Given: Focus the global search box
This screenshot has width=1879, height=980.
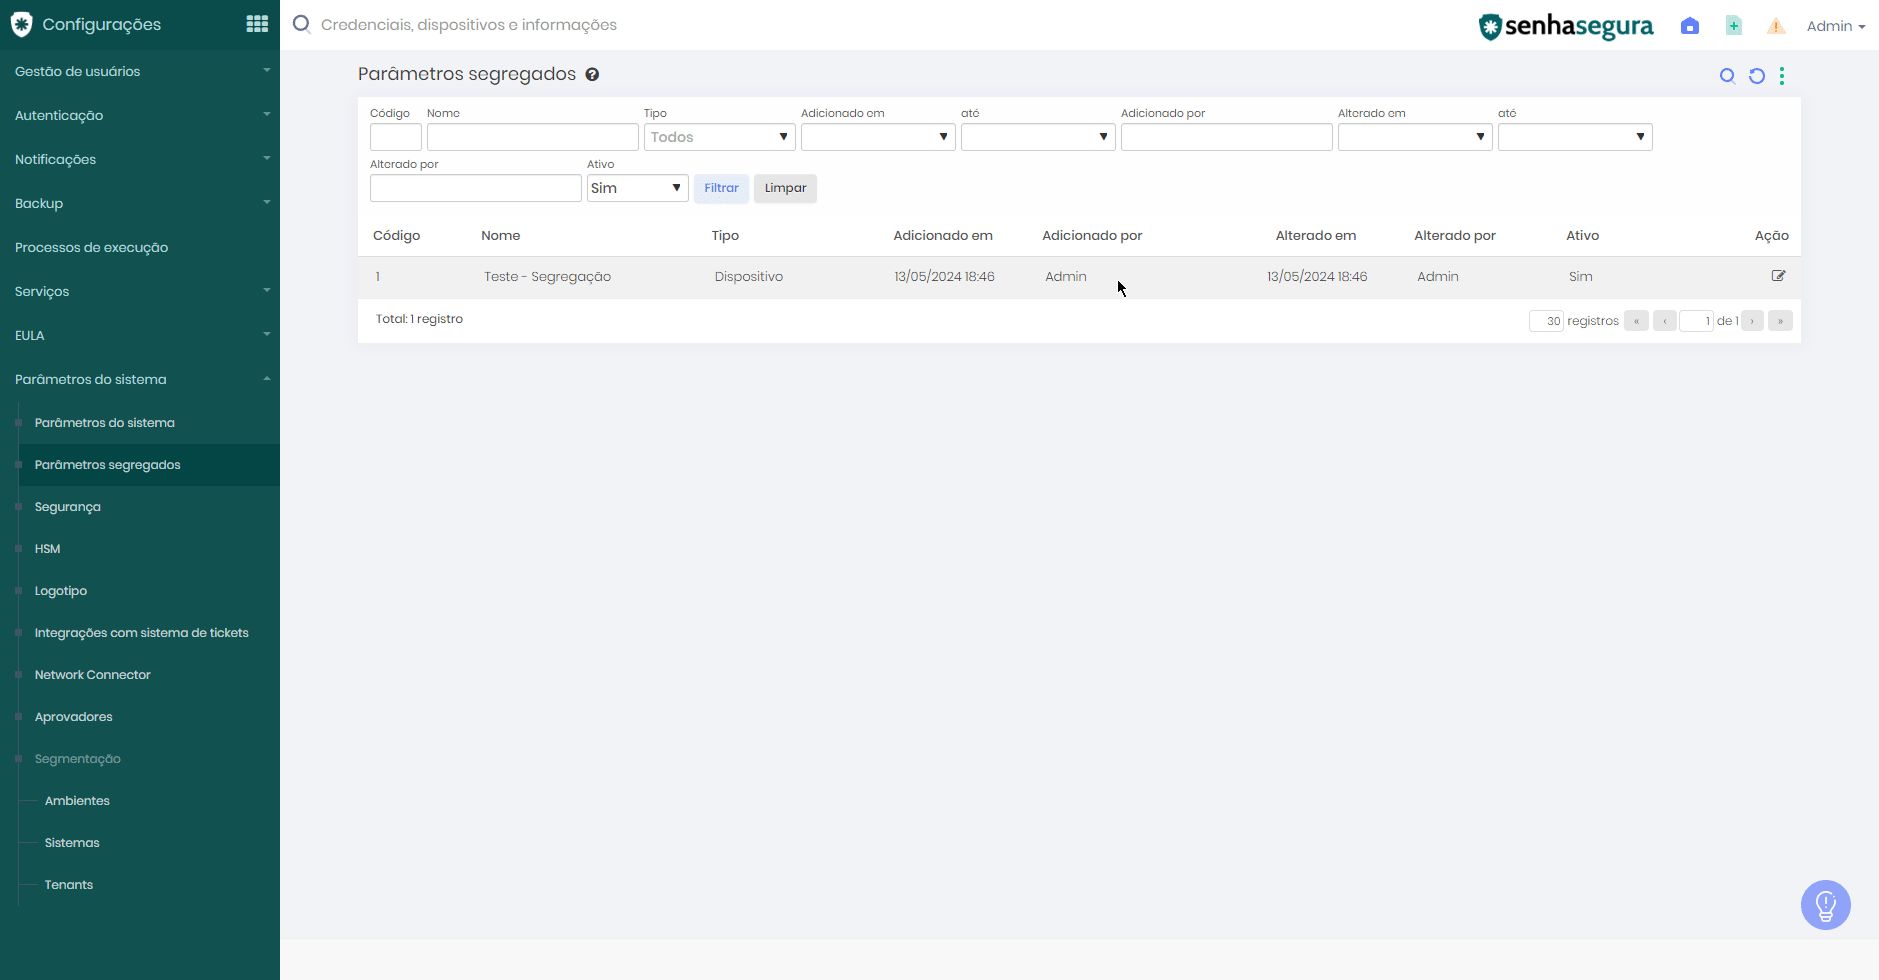Looking at the screenshot, I should click(468, 25).
